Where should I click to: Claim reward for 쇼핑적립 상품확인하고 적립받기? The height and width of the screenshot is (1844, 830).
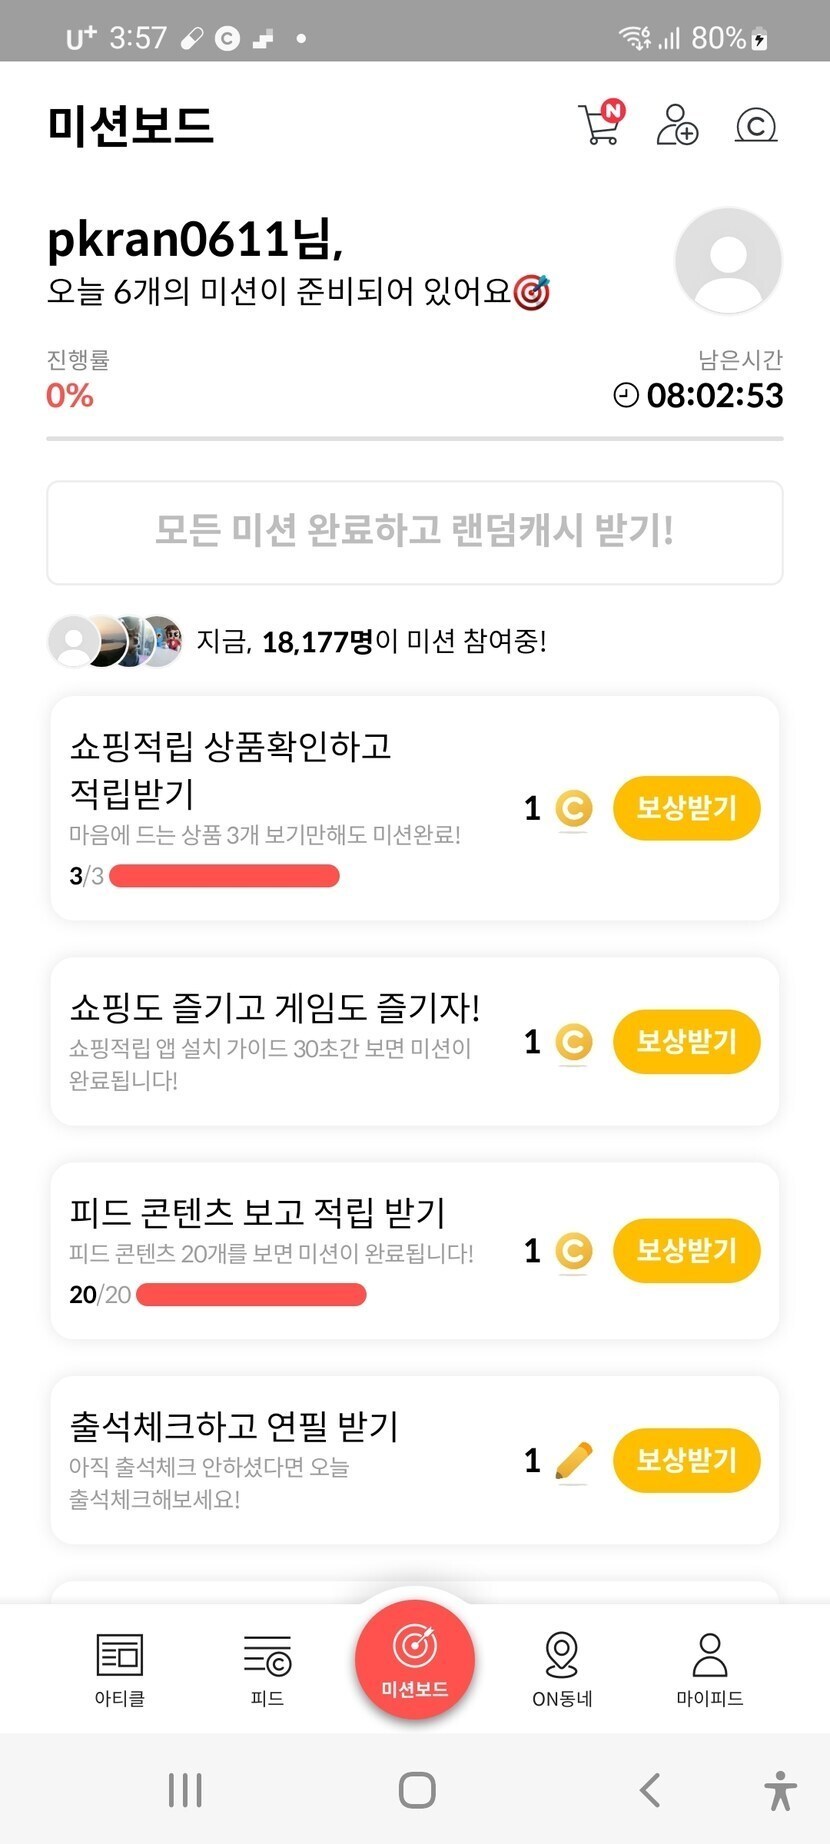(686, 808)
